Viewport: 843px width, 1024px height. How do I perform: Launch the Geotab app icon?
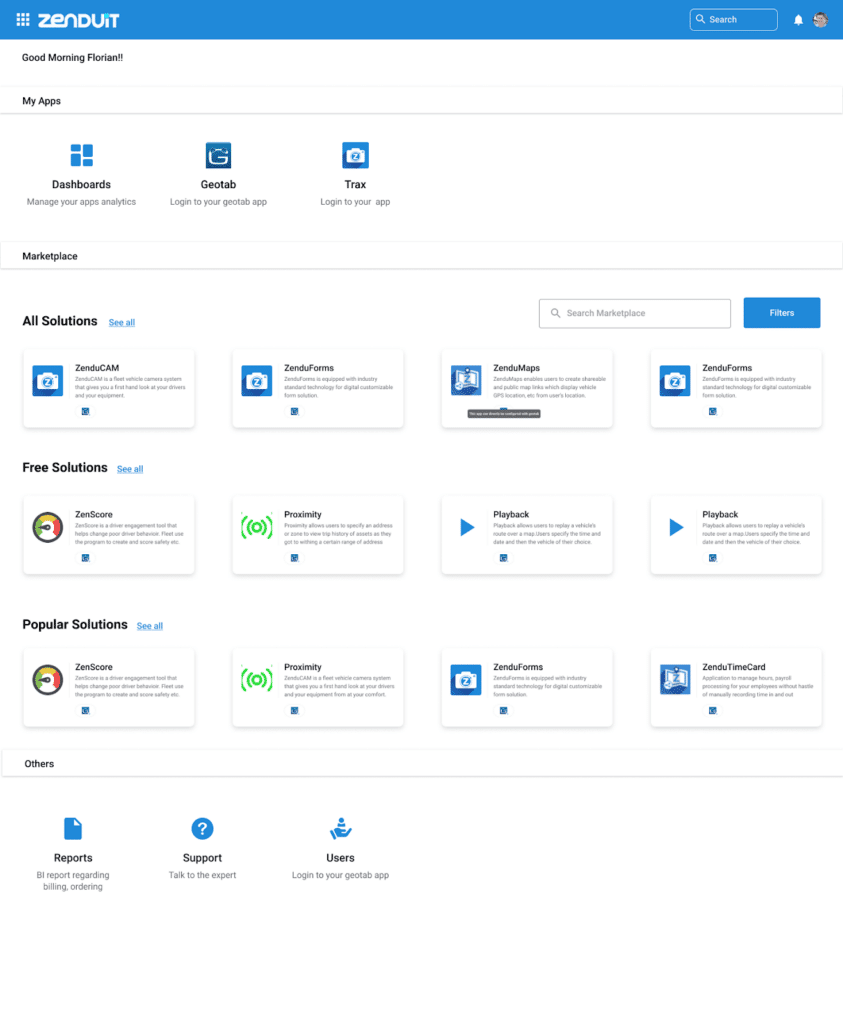click(218, 155)
